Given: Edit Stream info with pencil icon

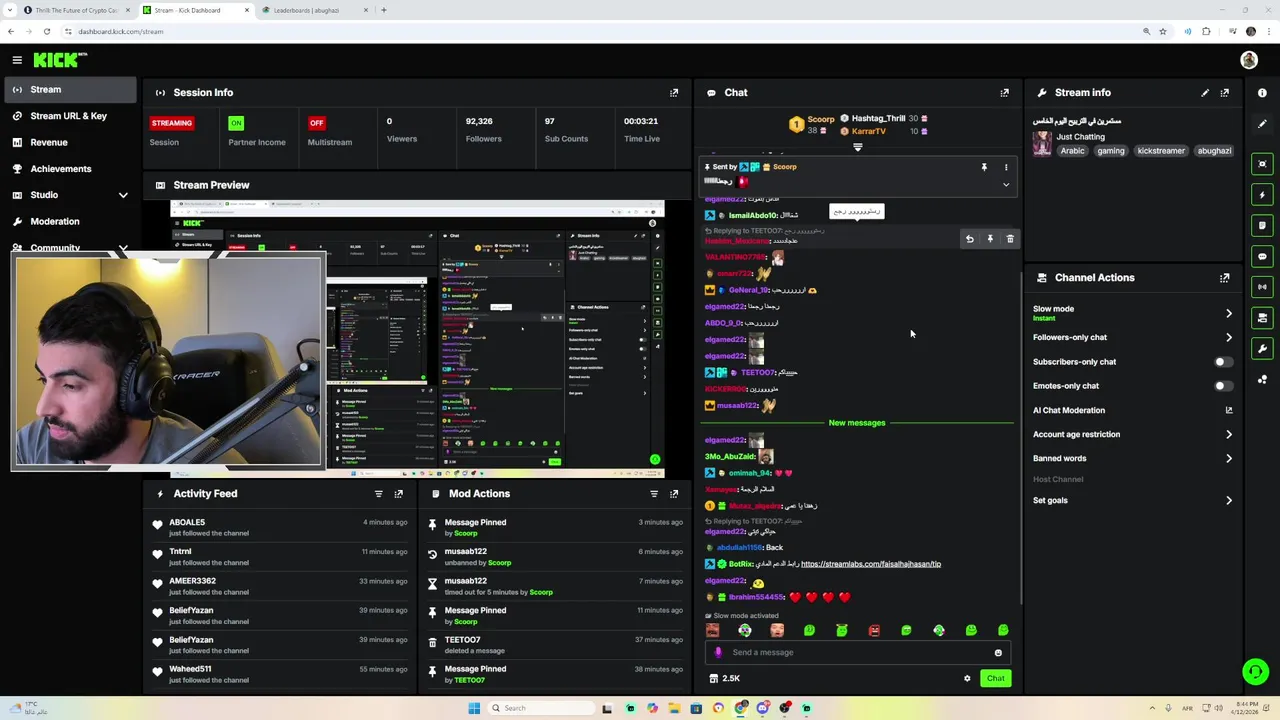Looking at the screenshot, I should (1205, 92).
